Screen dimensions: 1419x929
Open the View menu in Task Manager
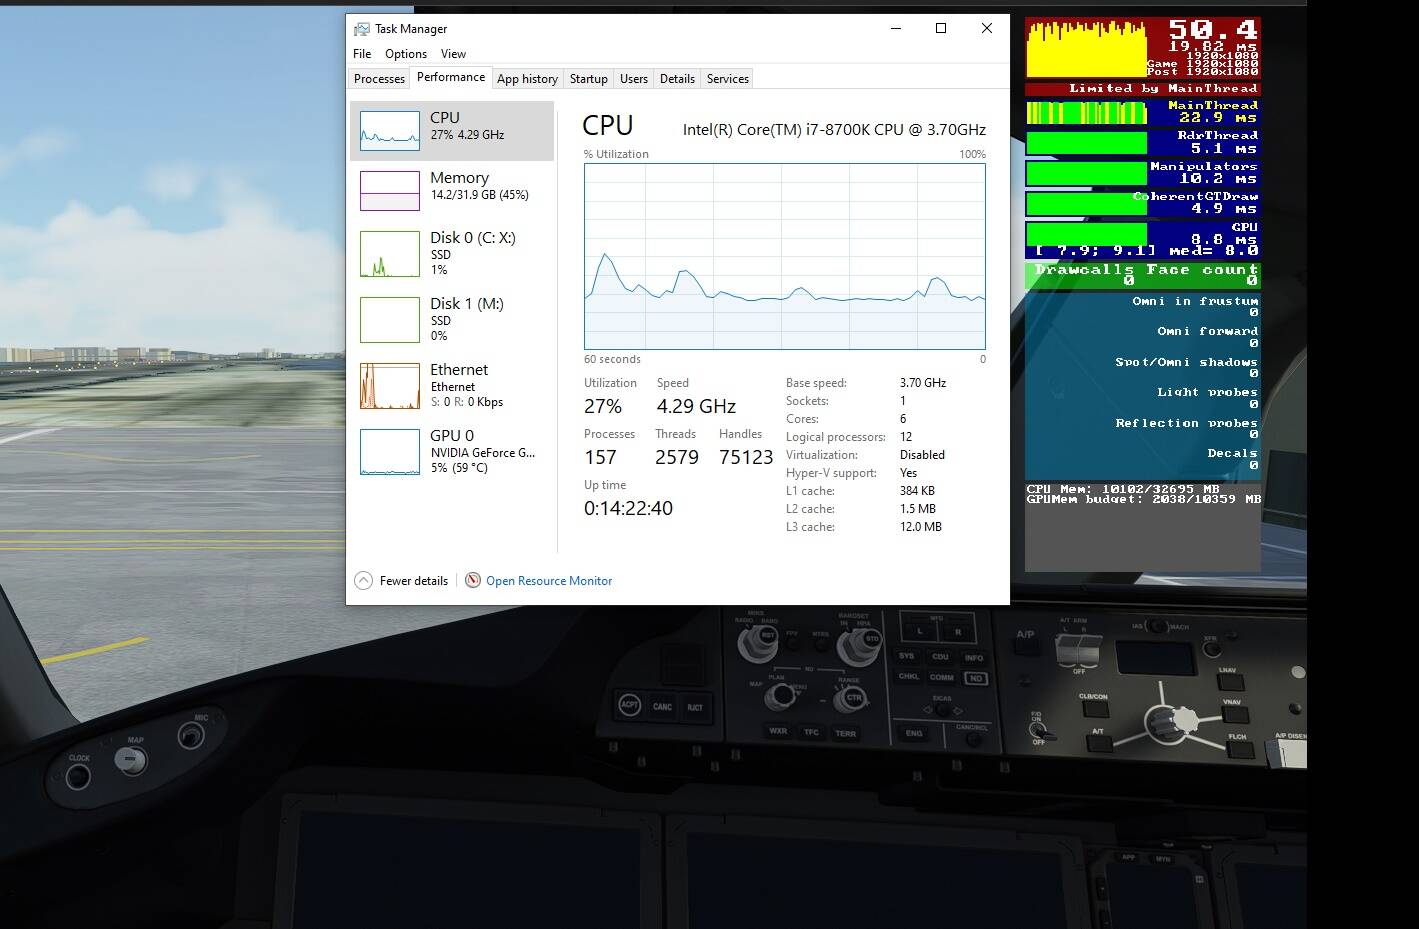[453, 54]
